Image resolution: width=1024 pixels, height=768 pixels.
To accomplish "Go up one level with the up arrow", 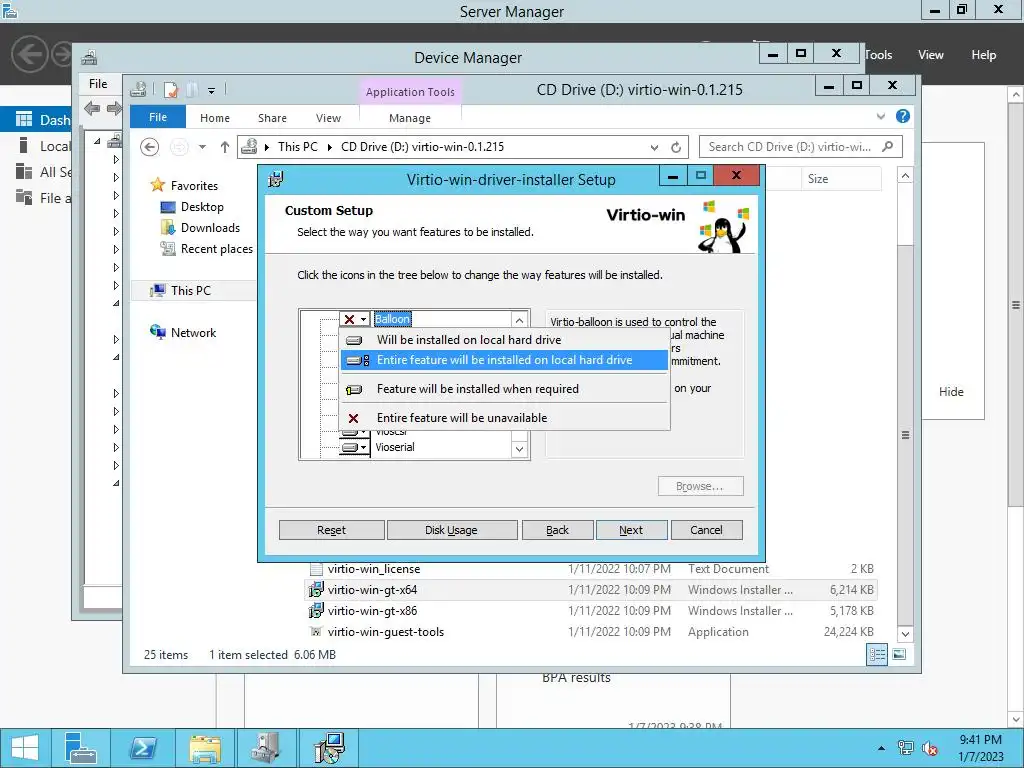I will click(x=225, y=147).
